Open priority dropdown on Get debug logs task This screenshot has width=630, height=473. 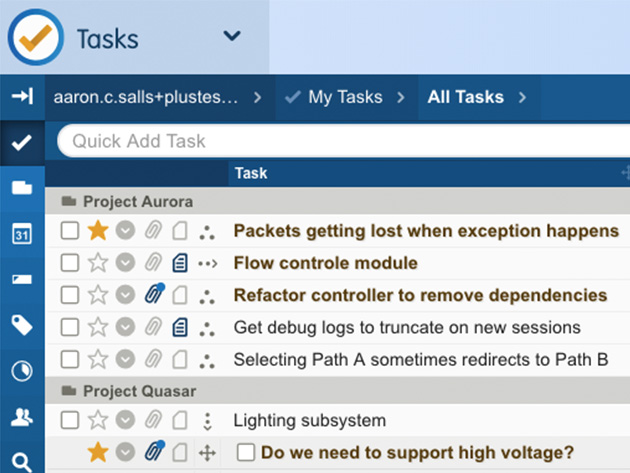[125, 327]
